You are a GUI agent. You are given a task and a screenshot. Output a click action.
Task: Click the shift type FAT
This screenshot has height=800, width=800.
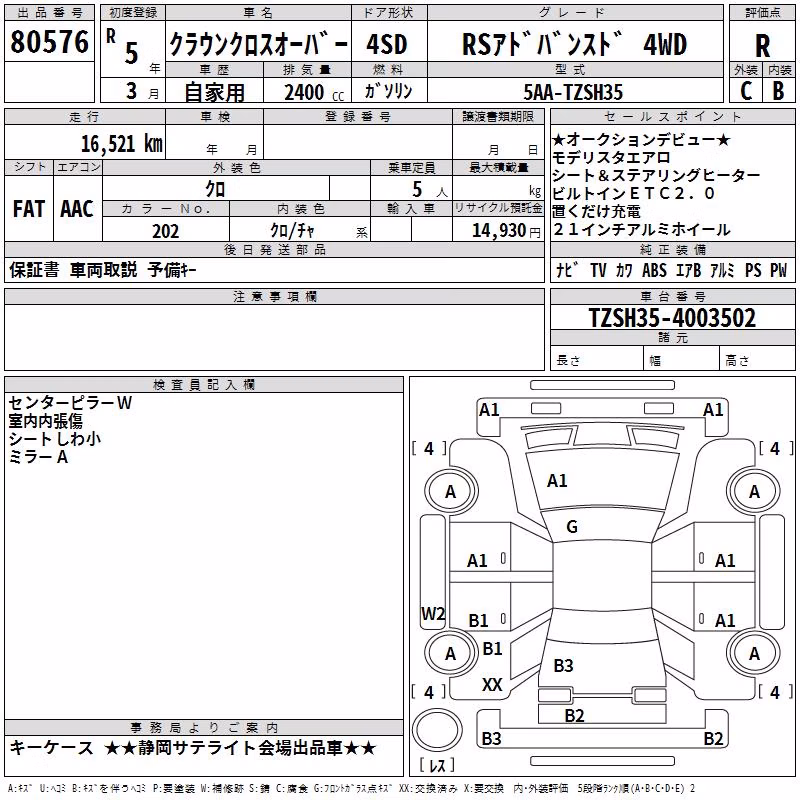[x=29, y=209]
